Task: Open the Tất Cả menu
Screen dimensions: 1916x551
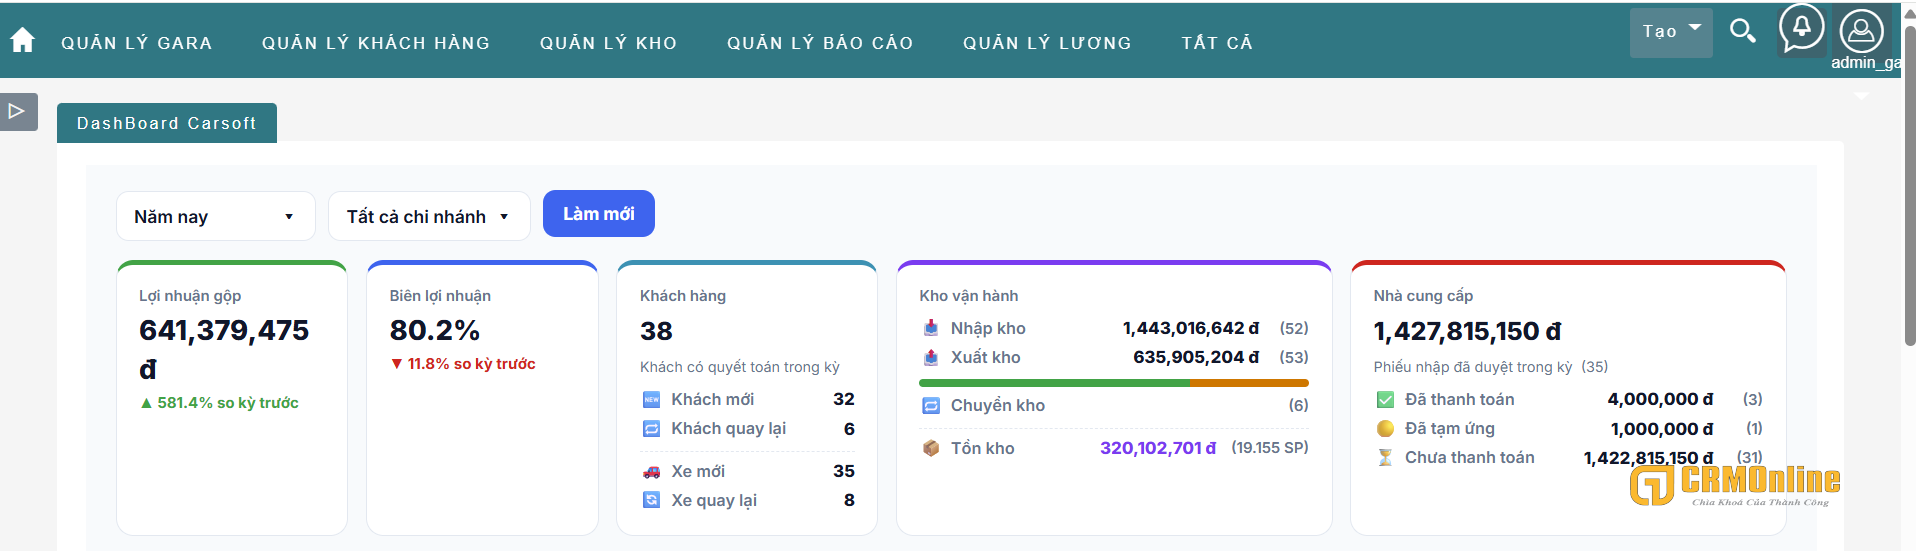Action: 1217,43
